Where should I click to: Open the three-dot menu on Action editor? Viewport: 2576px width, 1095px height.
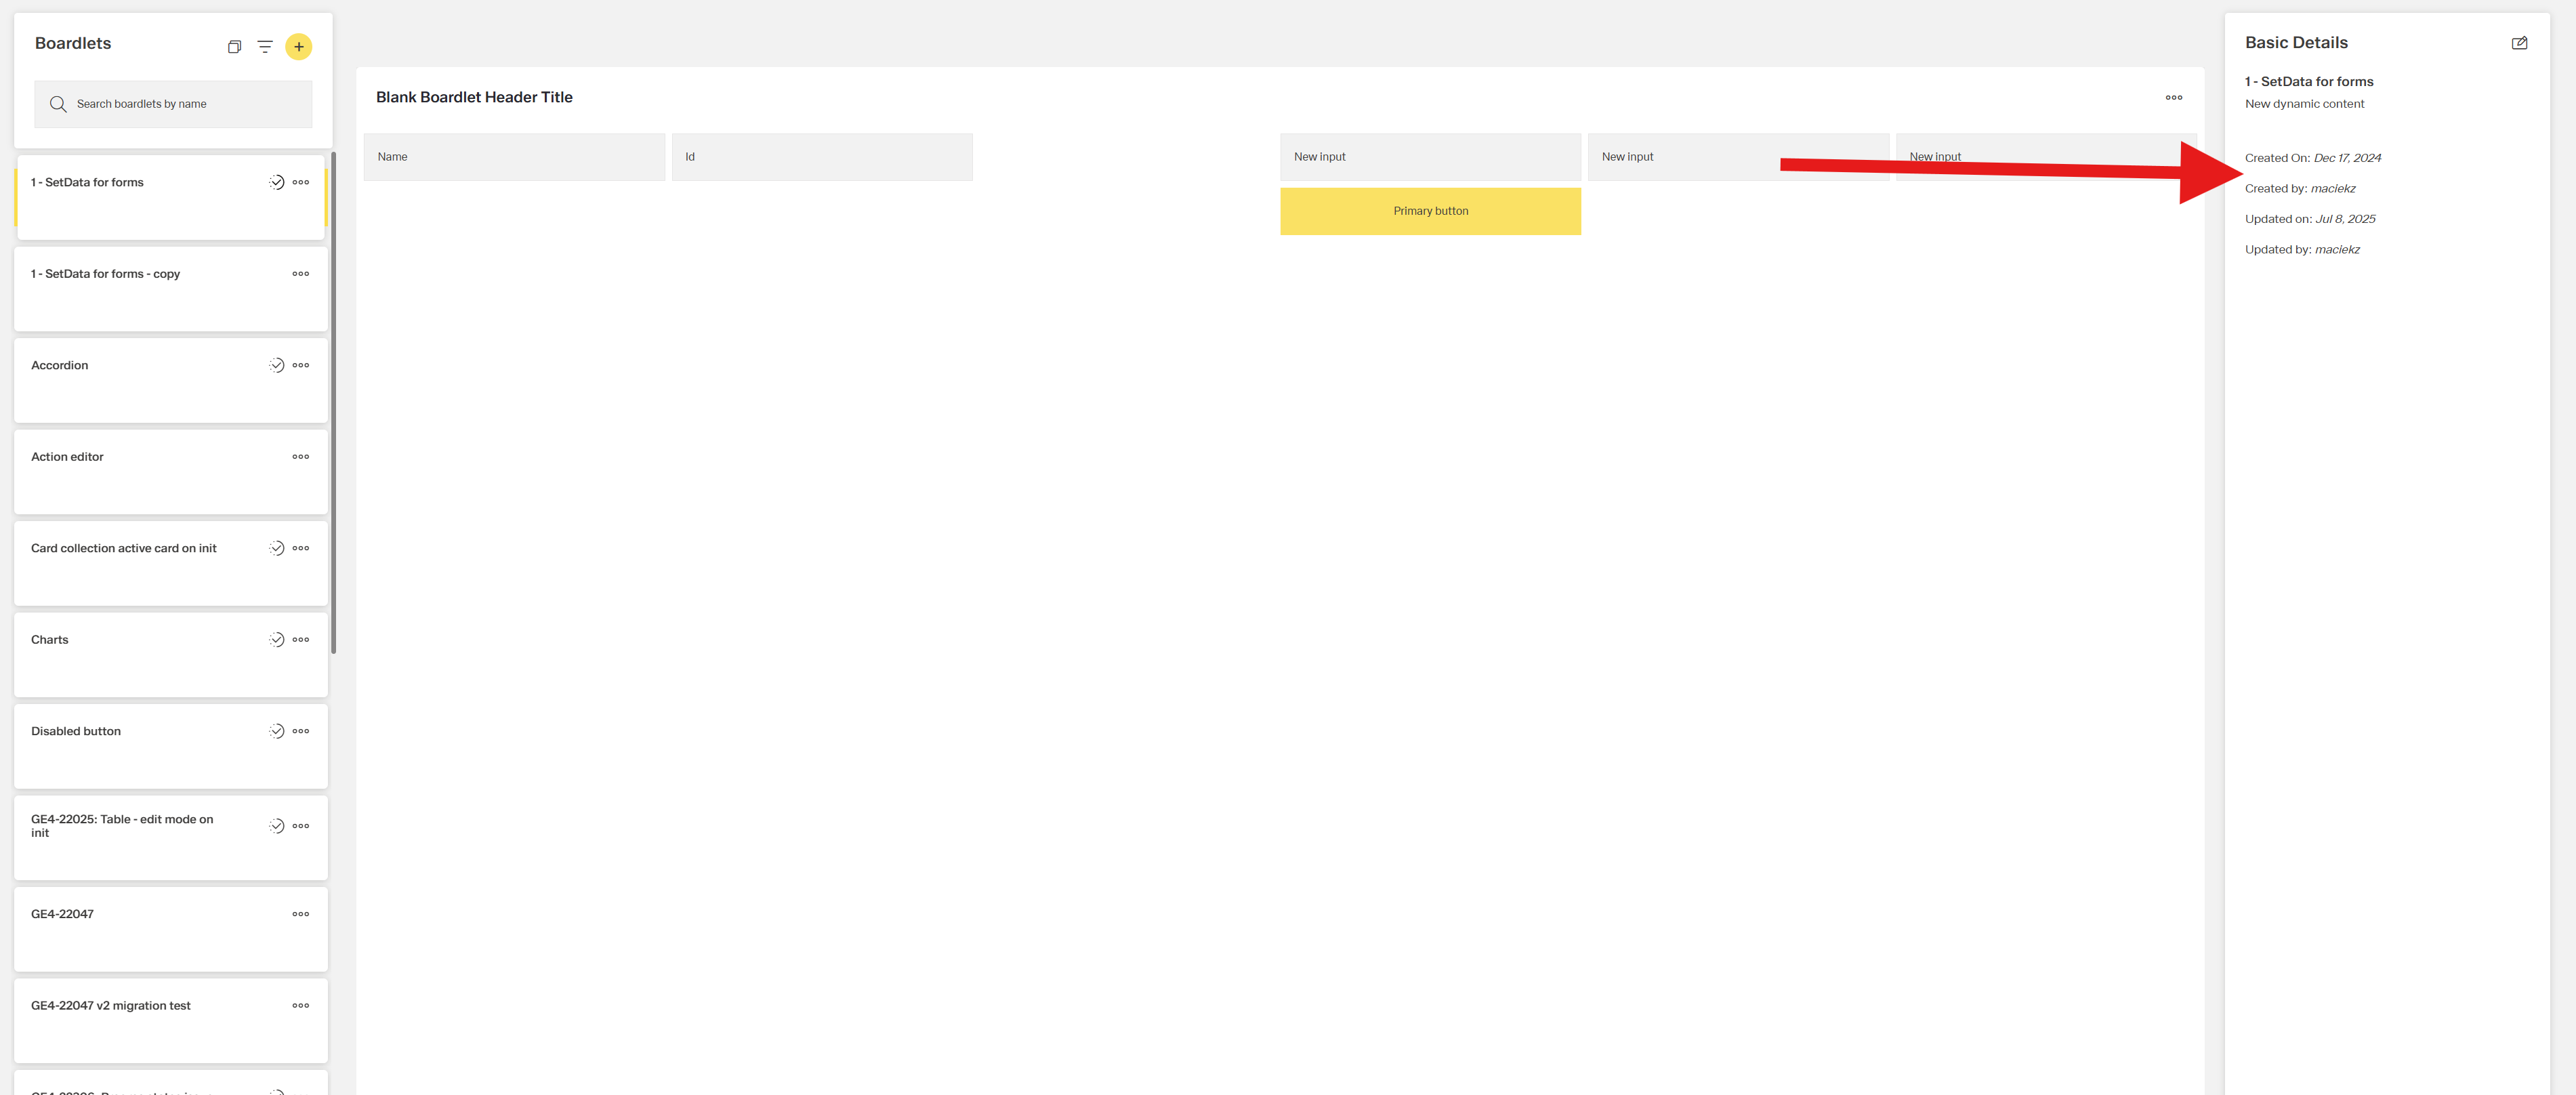(x=300, y=456)
